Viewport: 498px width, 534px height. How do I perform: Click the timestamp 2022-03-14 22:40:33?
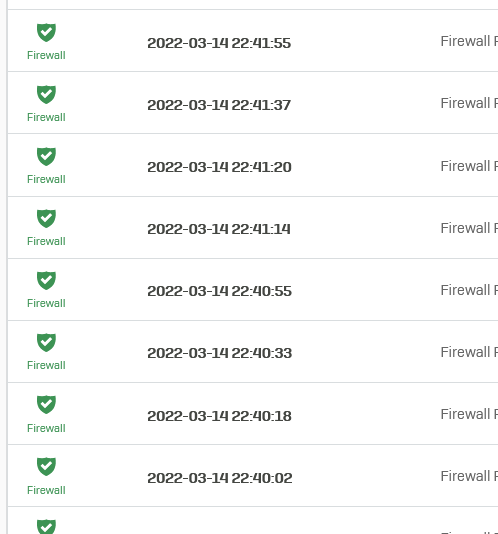point(220,353)
